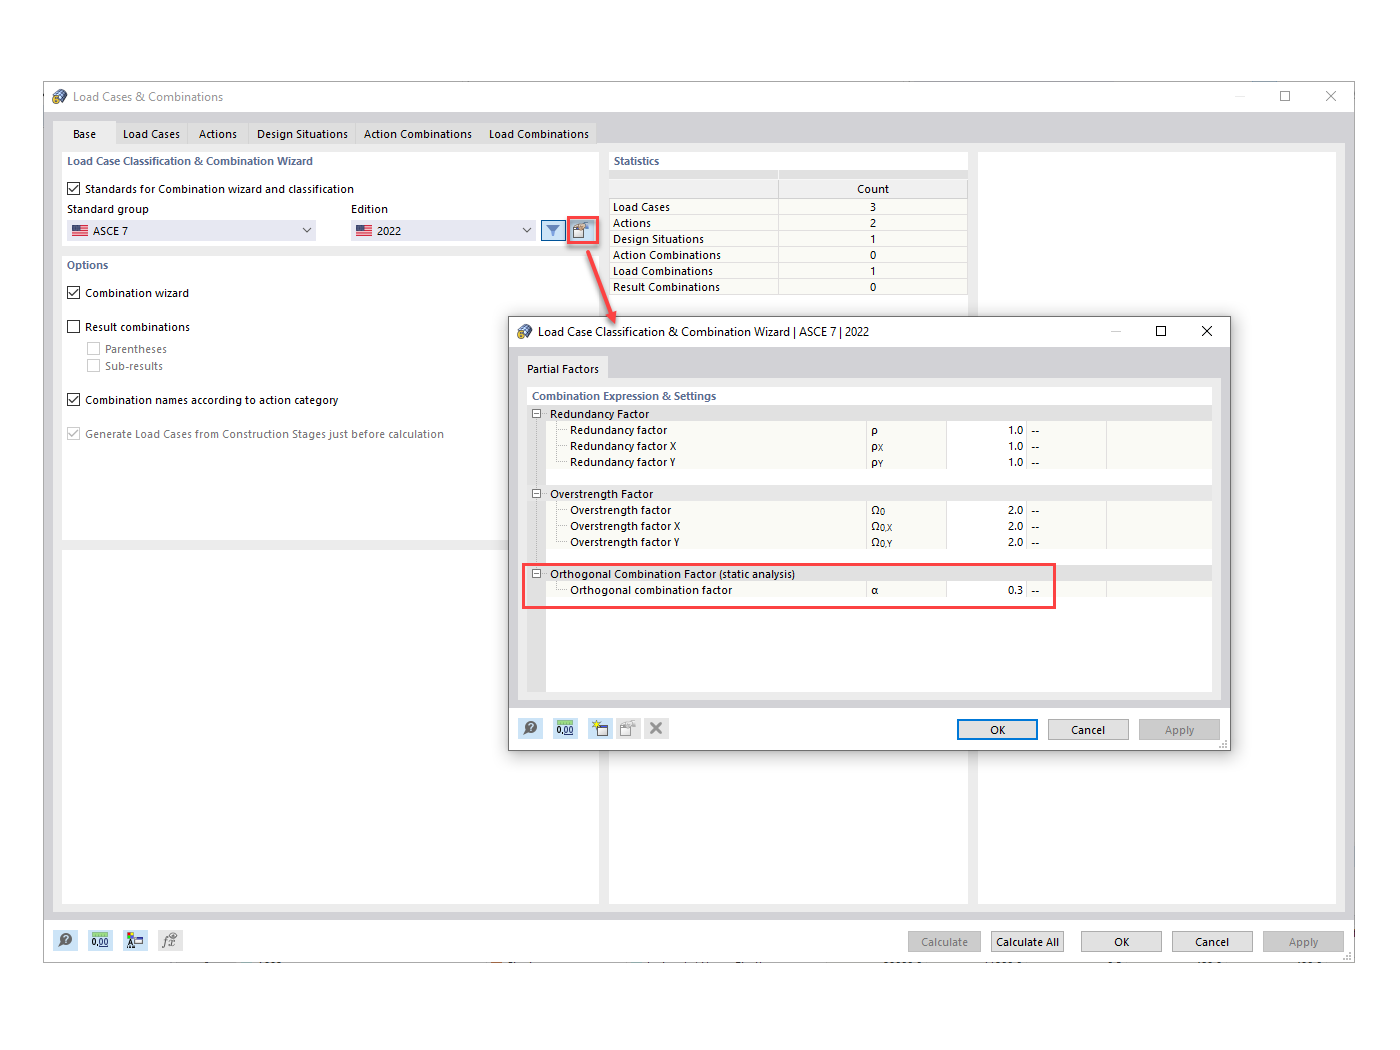
Task: Edit the Orthogonal combination factor value 0.3
Action: click(986, 590)
